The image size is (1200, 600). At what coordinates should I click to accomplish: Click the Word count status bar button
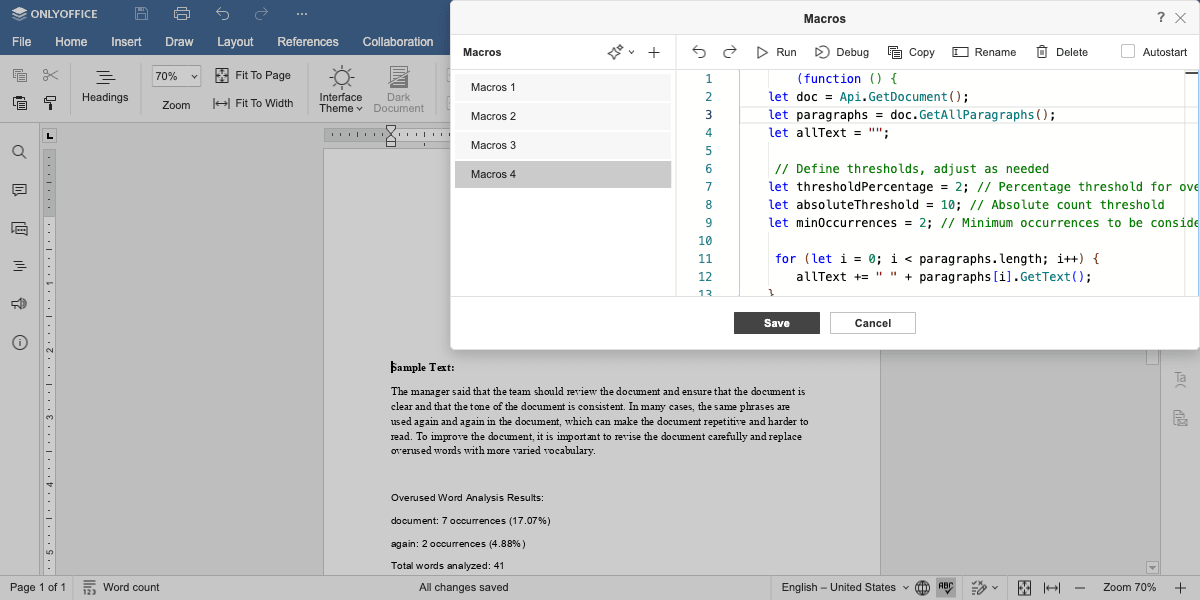(120, 587)
